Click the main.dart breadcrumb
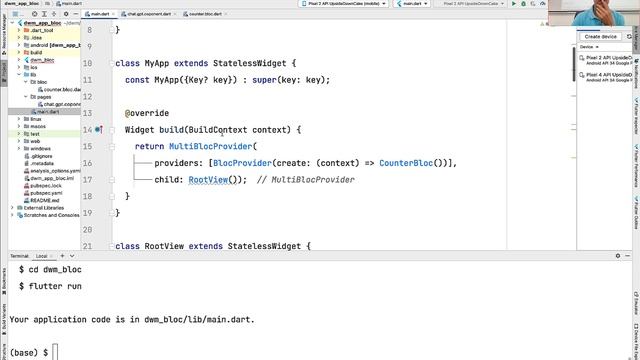Screen dimensions: 640x360 click(x=69, y=3)
